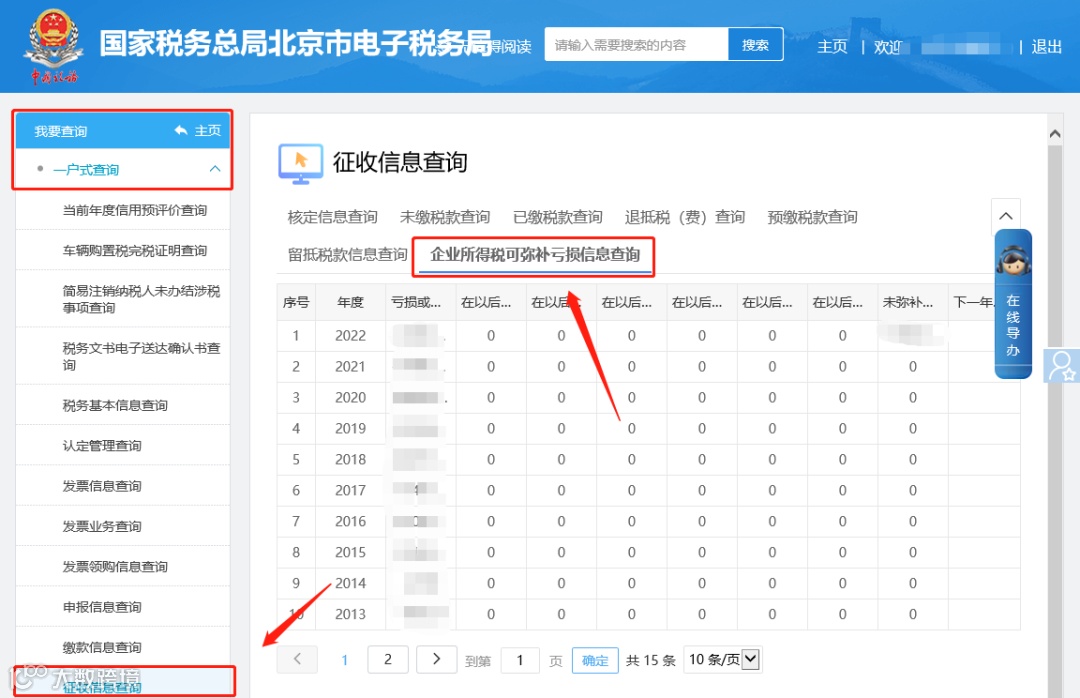Go to next page with right arrow
This screenshot has height=698, width=1080.
coord(436,659)
